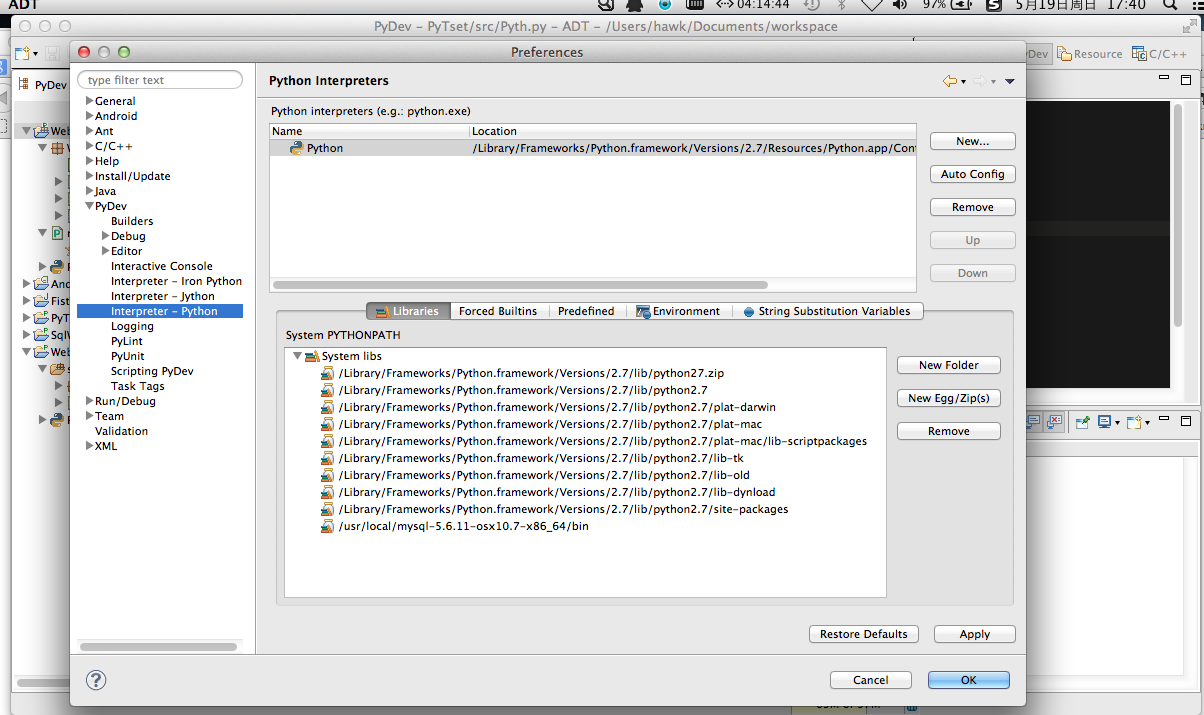The width and height of the screenshot is (1204, 715).
Task: Click the Pin Console icon in ADT
Action: 1082,423
